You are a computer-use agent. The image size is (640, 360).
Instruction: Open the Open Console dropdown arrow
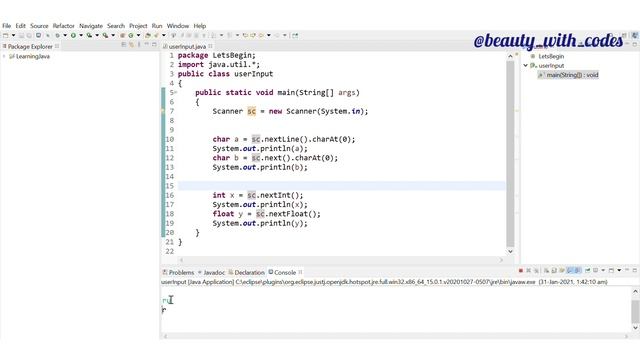pos(619,271)
